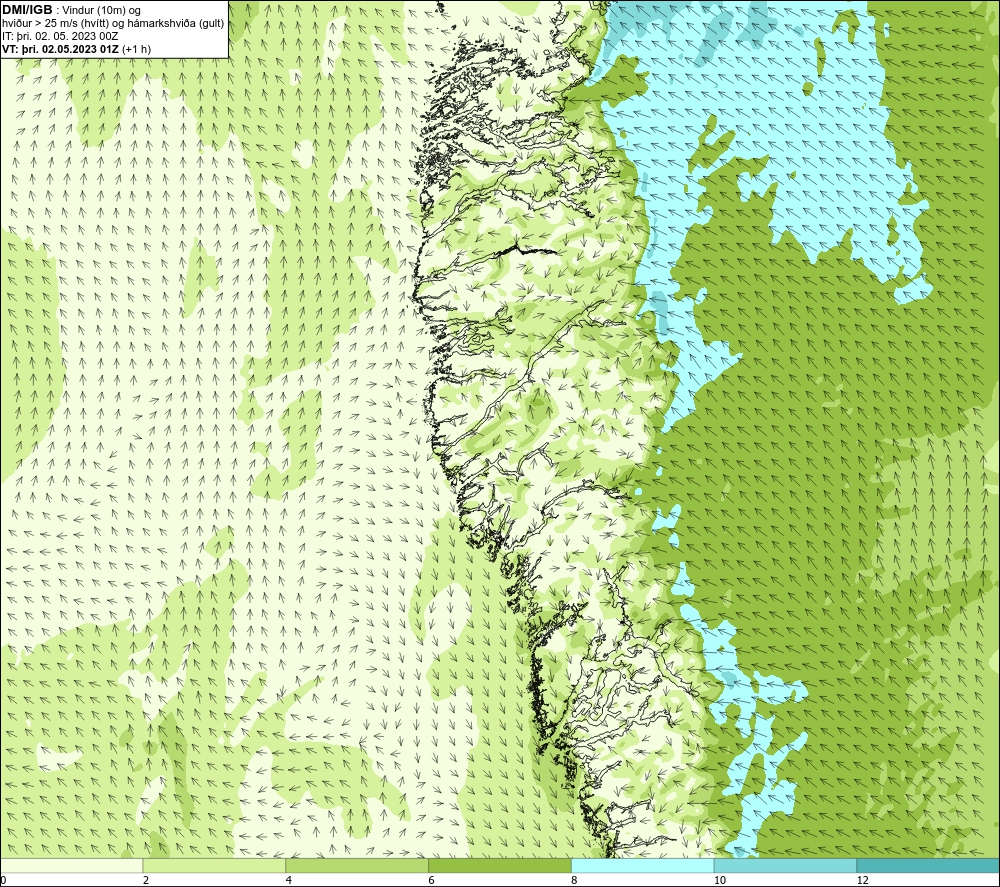Screen dimensions: 1000x887
Task: Click the scale label '12'
Action: 862,880
